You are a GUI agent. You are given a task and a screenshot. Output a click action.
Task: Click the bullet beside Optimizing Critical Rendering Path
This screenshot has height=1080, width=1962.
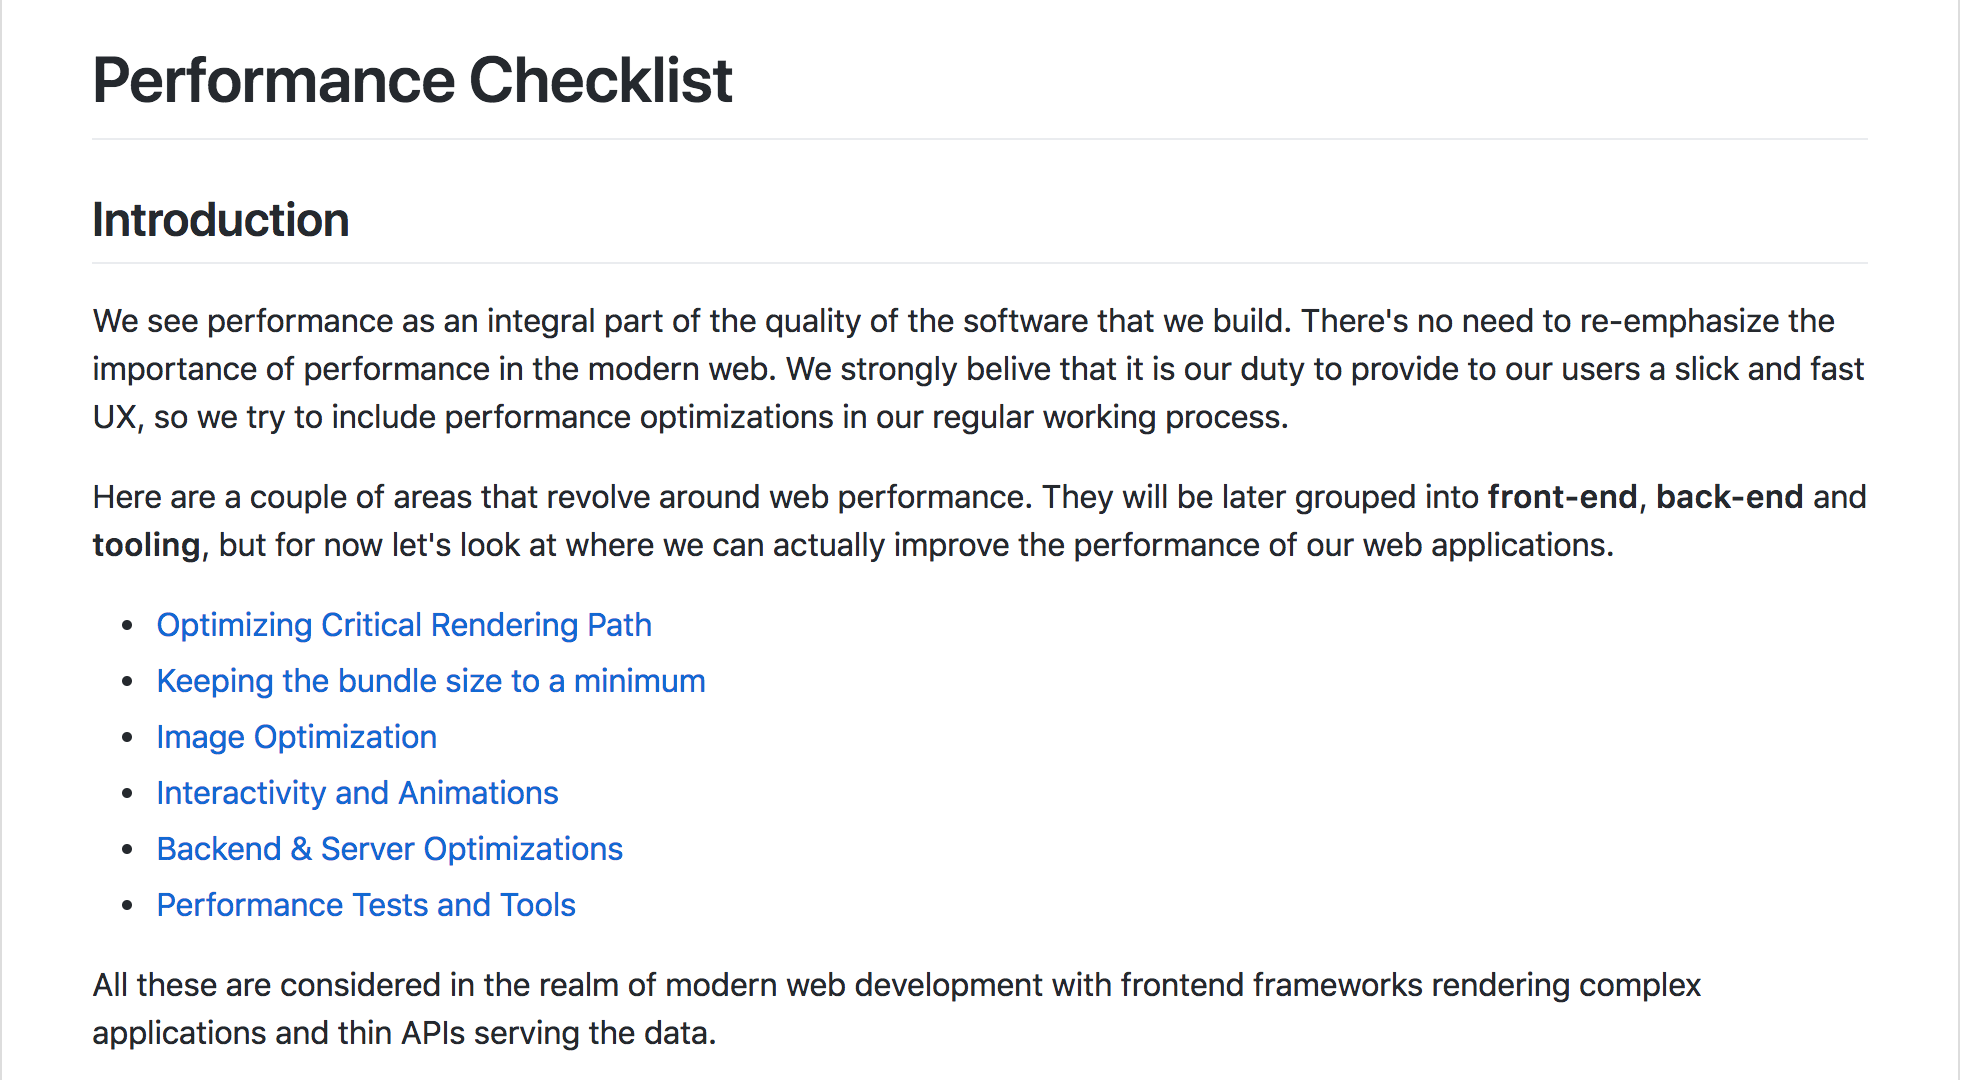(127, 626)
